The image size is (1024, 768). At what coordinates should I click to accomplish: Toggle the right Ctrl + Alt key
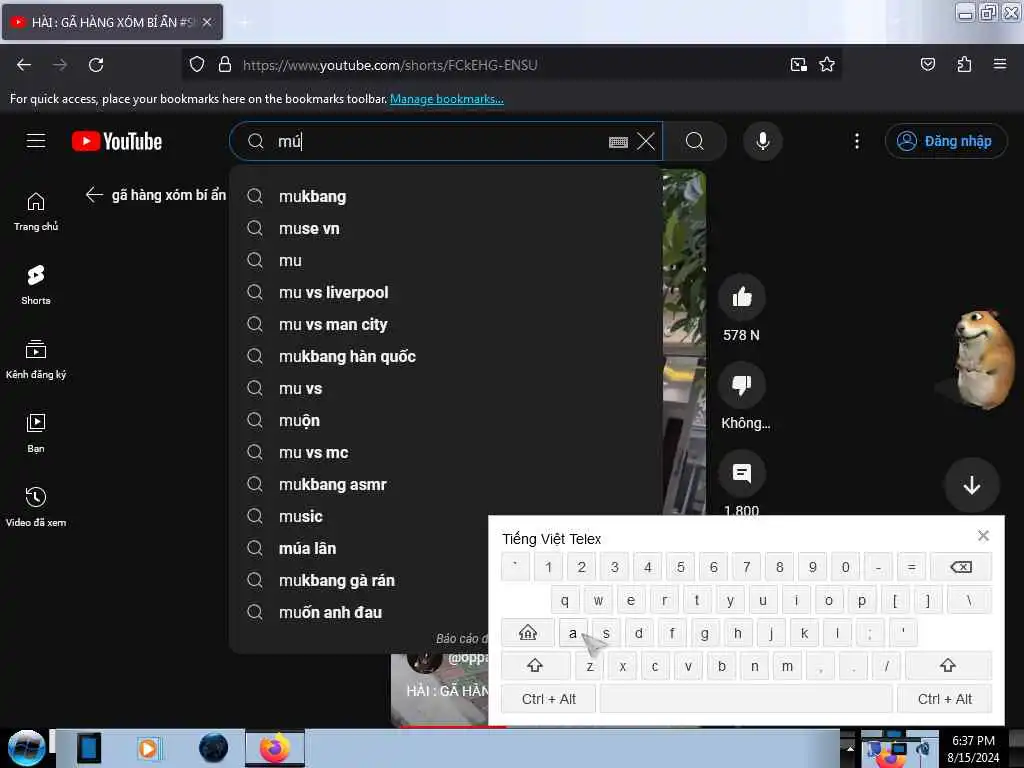coord(944,699)
